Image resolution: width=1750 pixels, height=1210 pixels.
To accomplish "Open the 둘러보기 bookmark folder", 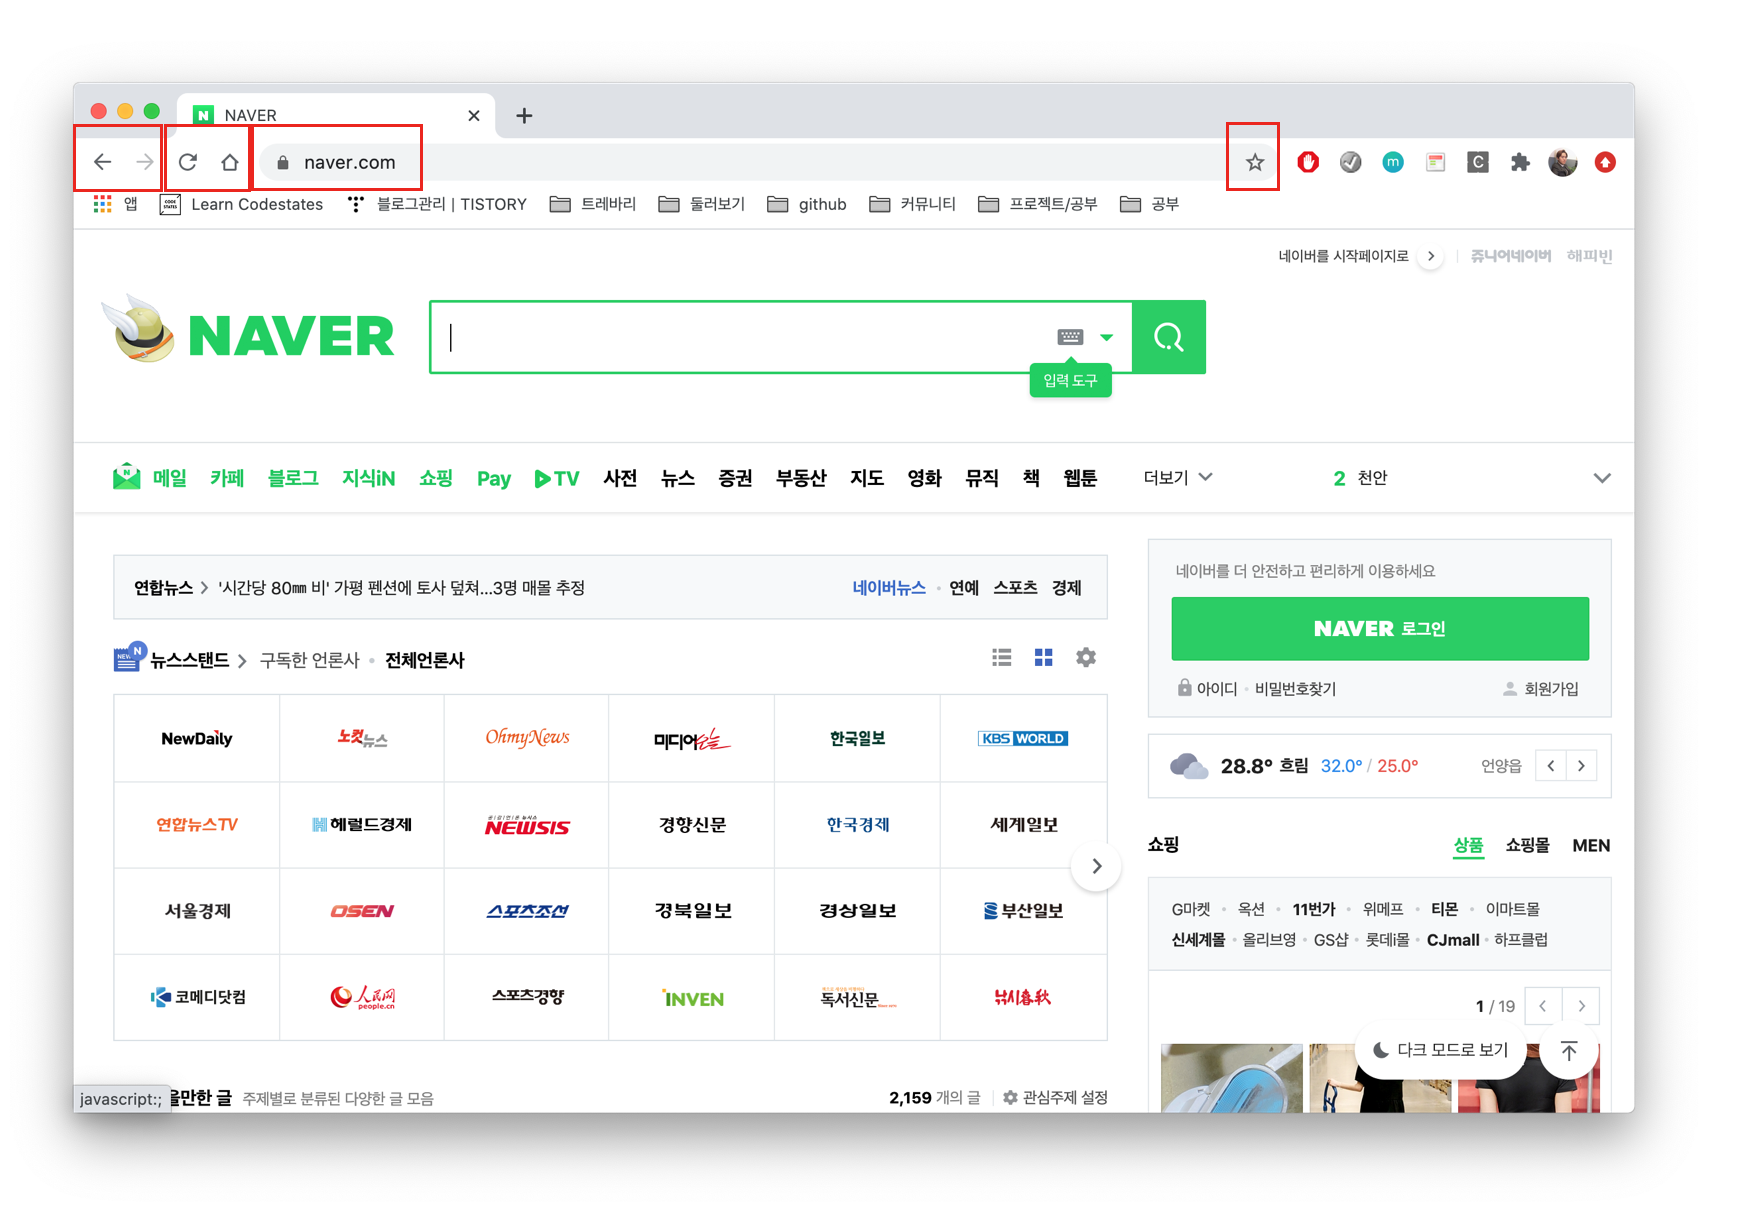I will tap(702, 204).
